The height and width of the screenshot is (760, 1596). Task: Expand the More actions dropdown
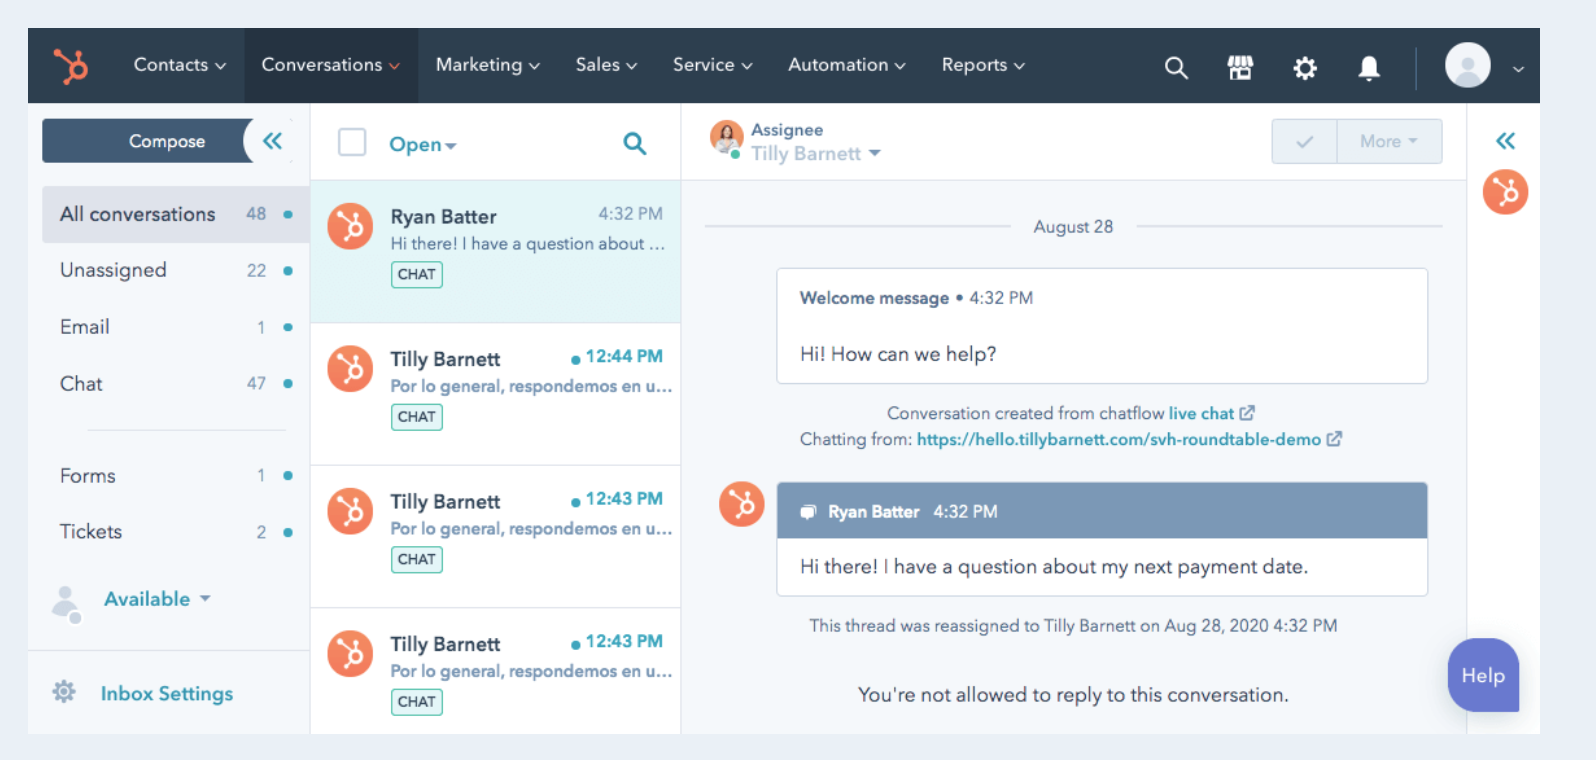pyautogui.click(x=1389, y=142)
